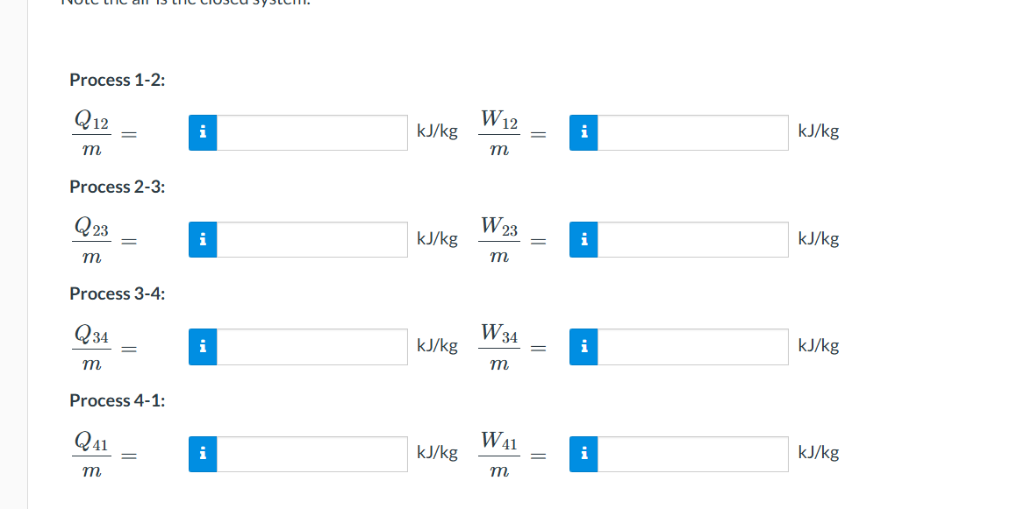The width and height of the screenshot is (1024, 509).
Task: Click the info icon for W34/m
Action: point(583,346)
